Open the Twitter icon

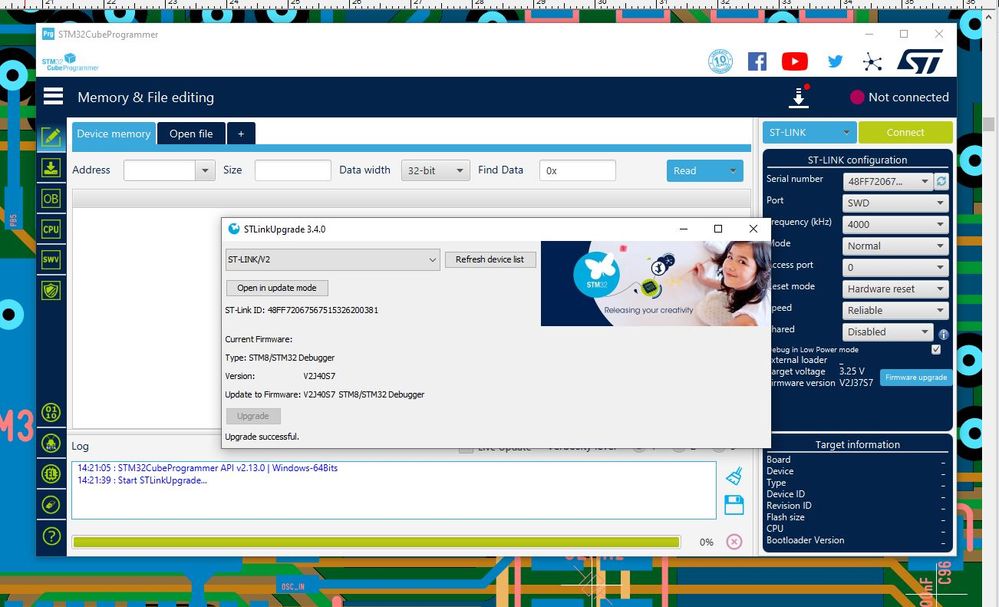pyautogui.click(x=835, y=61)
